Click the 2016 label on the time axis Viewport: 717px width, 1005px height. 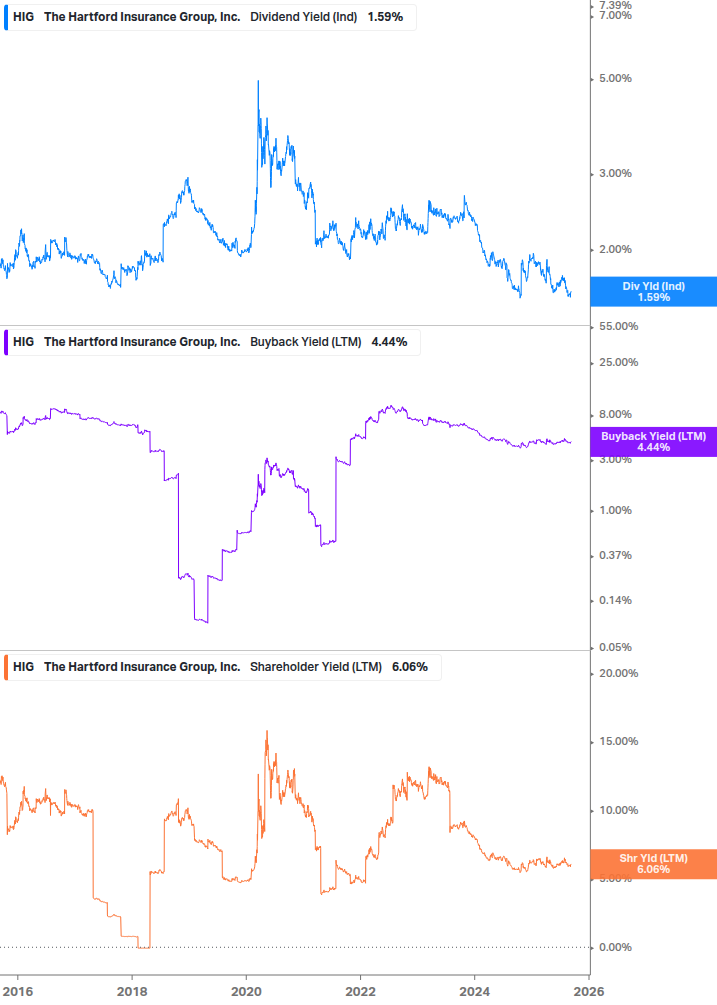point(18,992)
